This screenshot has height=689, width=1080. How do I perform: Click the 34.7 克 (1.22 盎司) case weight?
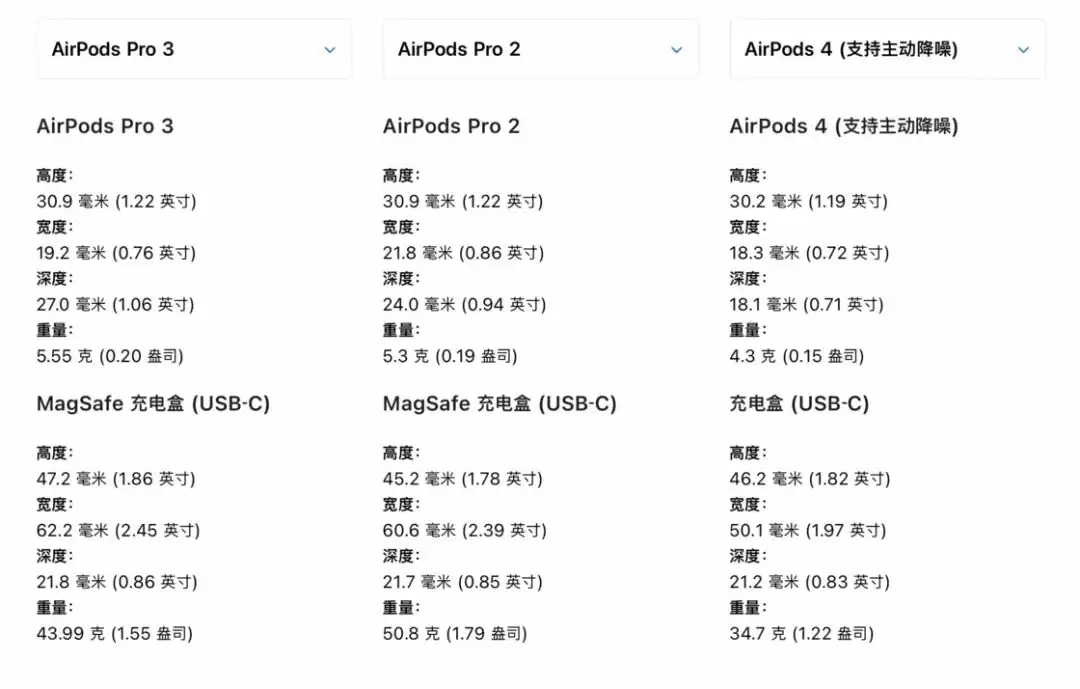pyautogui.click(x=801, y=633)
